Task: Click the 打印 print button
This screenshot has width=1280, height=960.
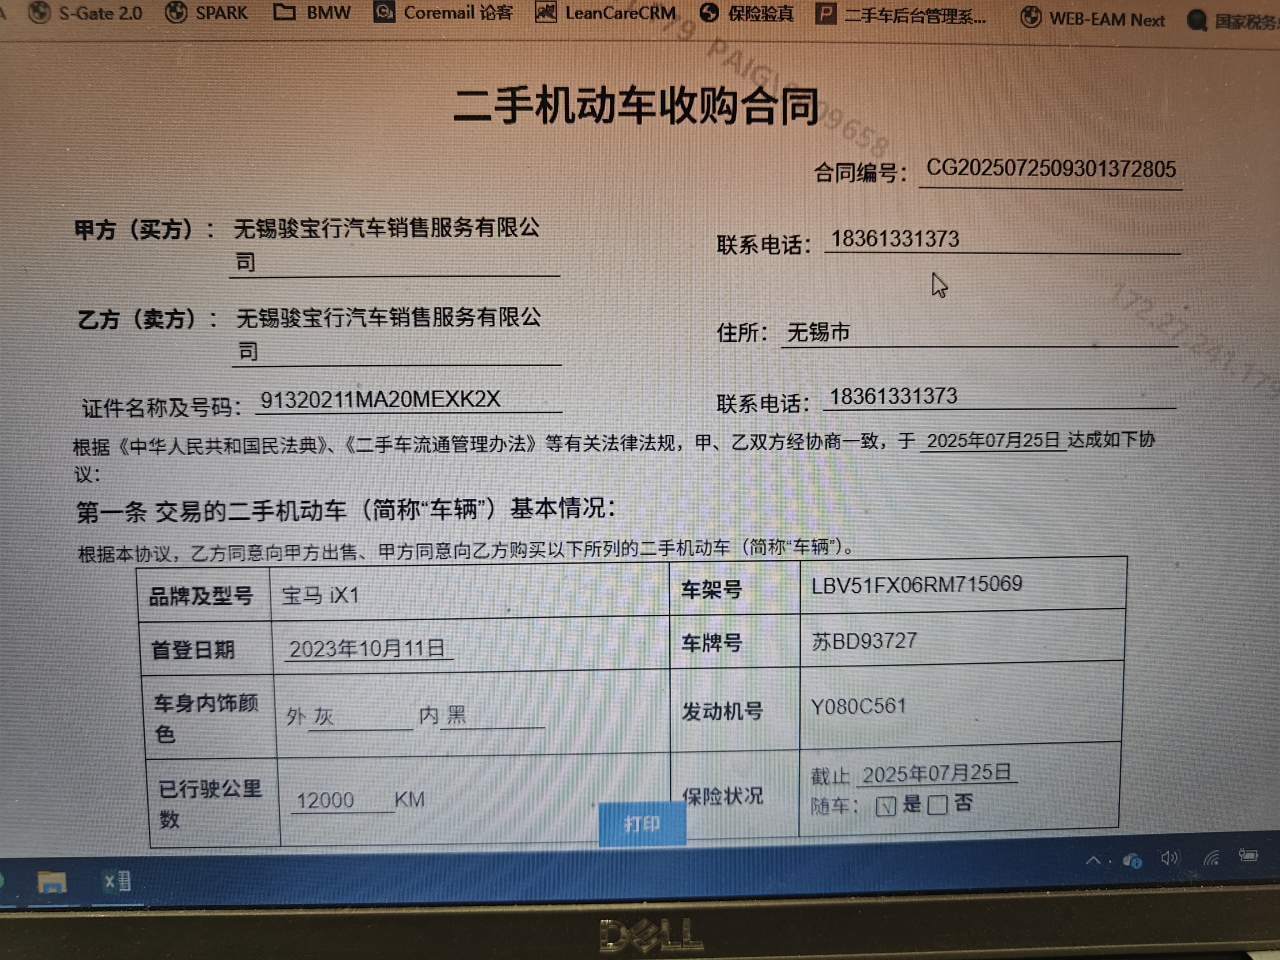Action: pyautogui.click(x=642, y=824)
